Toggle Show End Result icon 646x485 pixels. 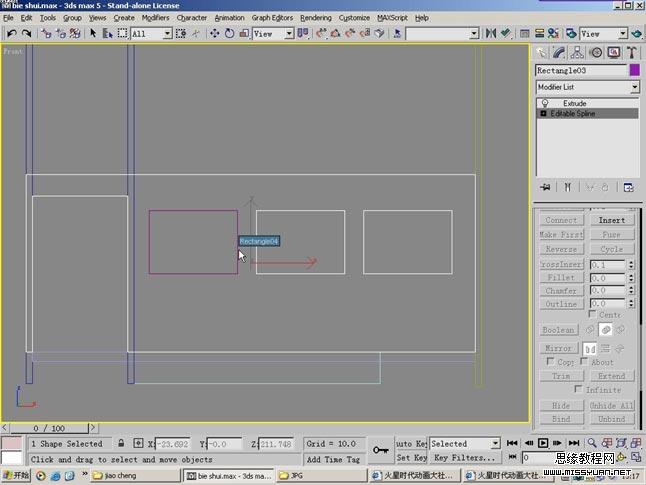coord(567,187)
